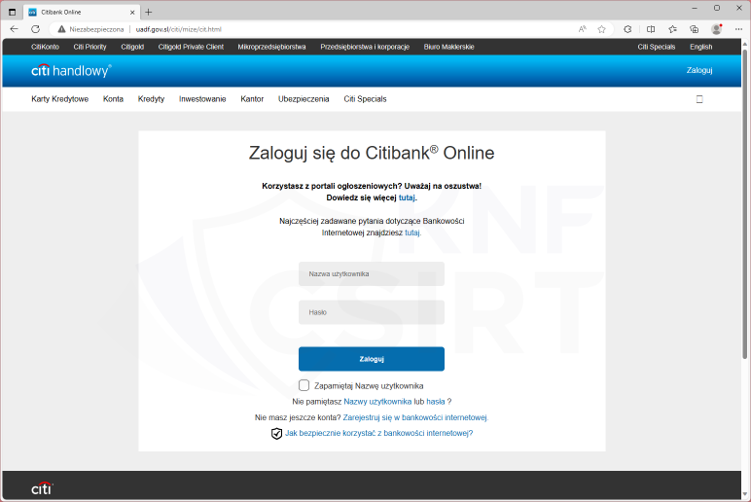Image resolution: width=751 pixels, height=502 pixels.
Task: Switch language via the English link
Action: (701, 47)
